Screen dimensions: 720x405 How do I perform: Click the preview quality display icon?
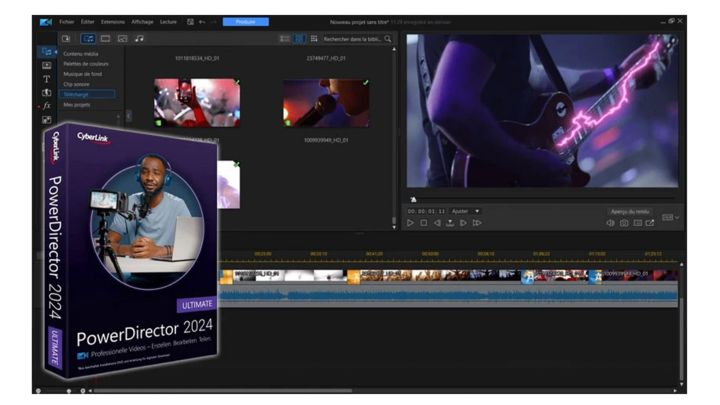[x=637, y=223]
